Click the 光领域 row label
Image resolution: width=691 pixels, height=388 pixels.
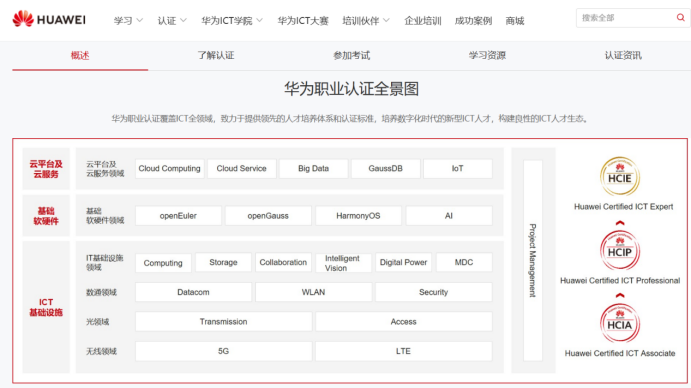[x=97, y=322]
